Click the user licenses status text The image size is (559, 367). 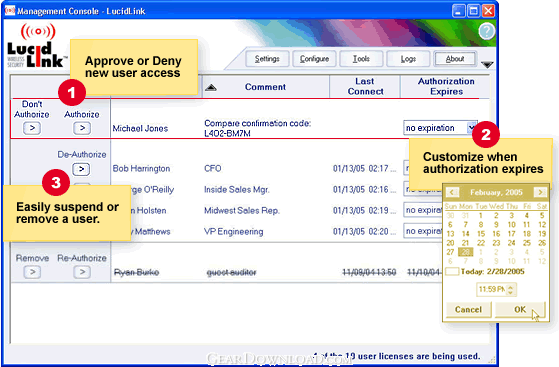pos(397,356)
